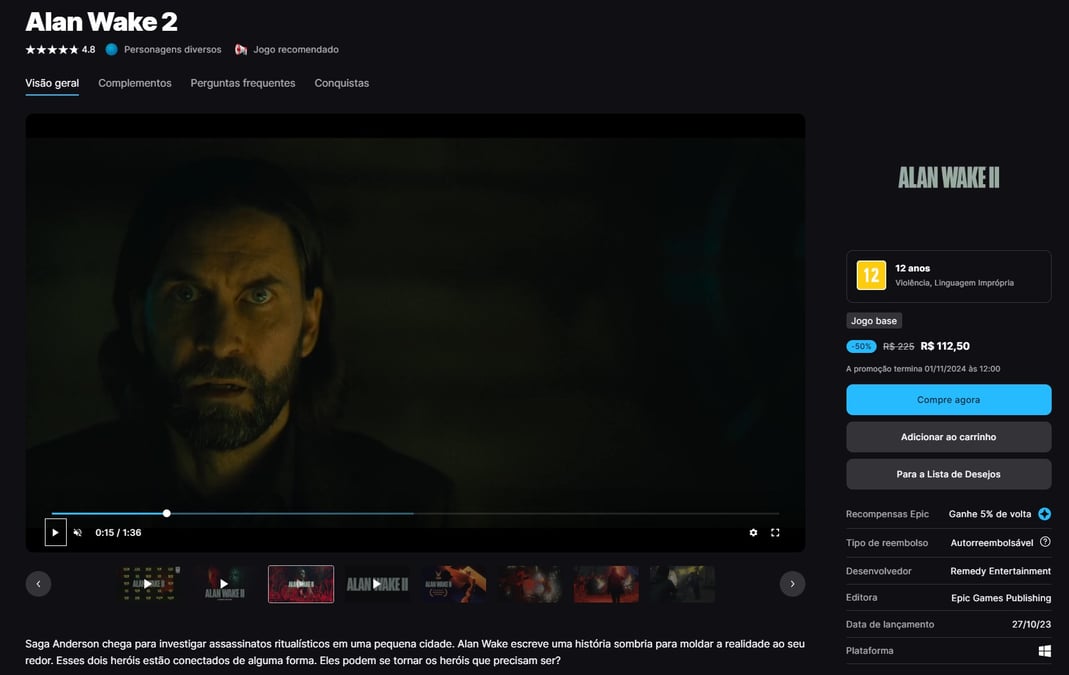
Task: Click the Data de lançamento label
Action: coord(890,625)
